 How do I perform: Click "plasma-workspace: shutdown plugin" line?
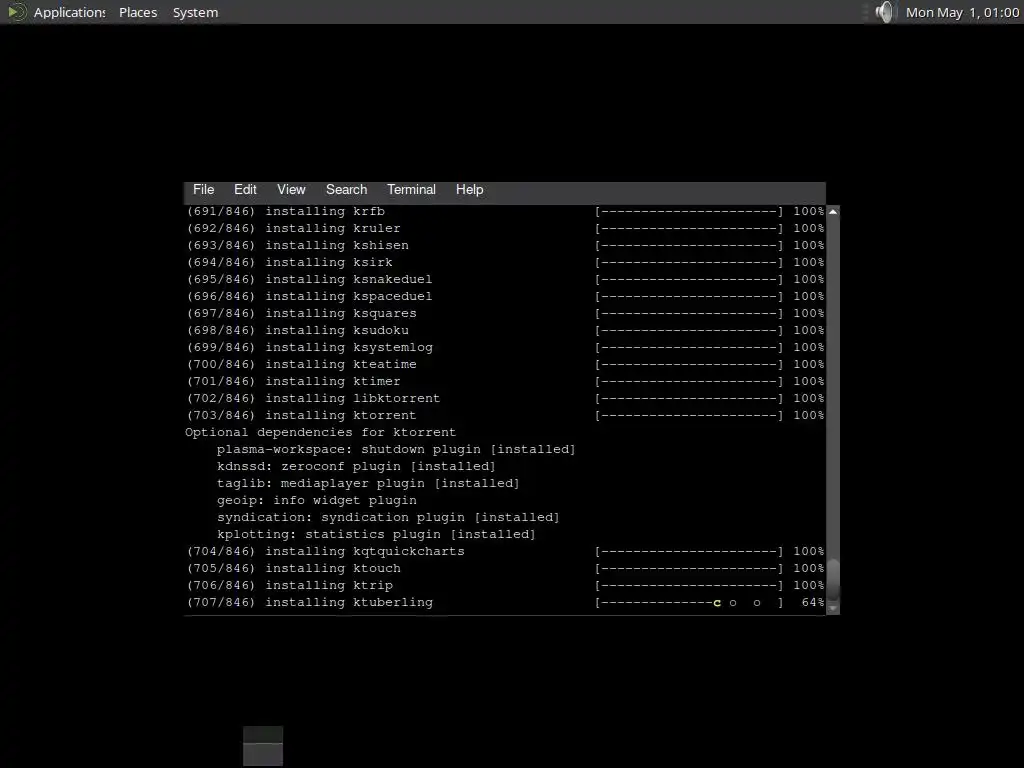pyautogui.click(x=396, y=449)
